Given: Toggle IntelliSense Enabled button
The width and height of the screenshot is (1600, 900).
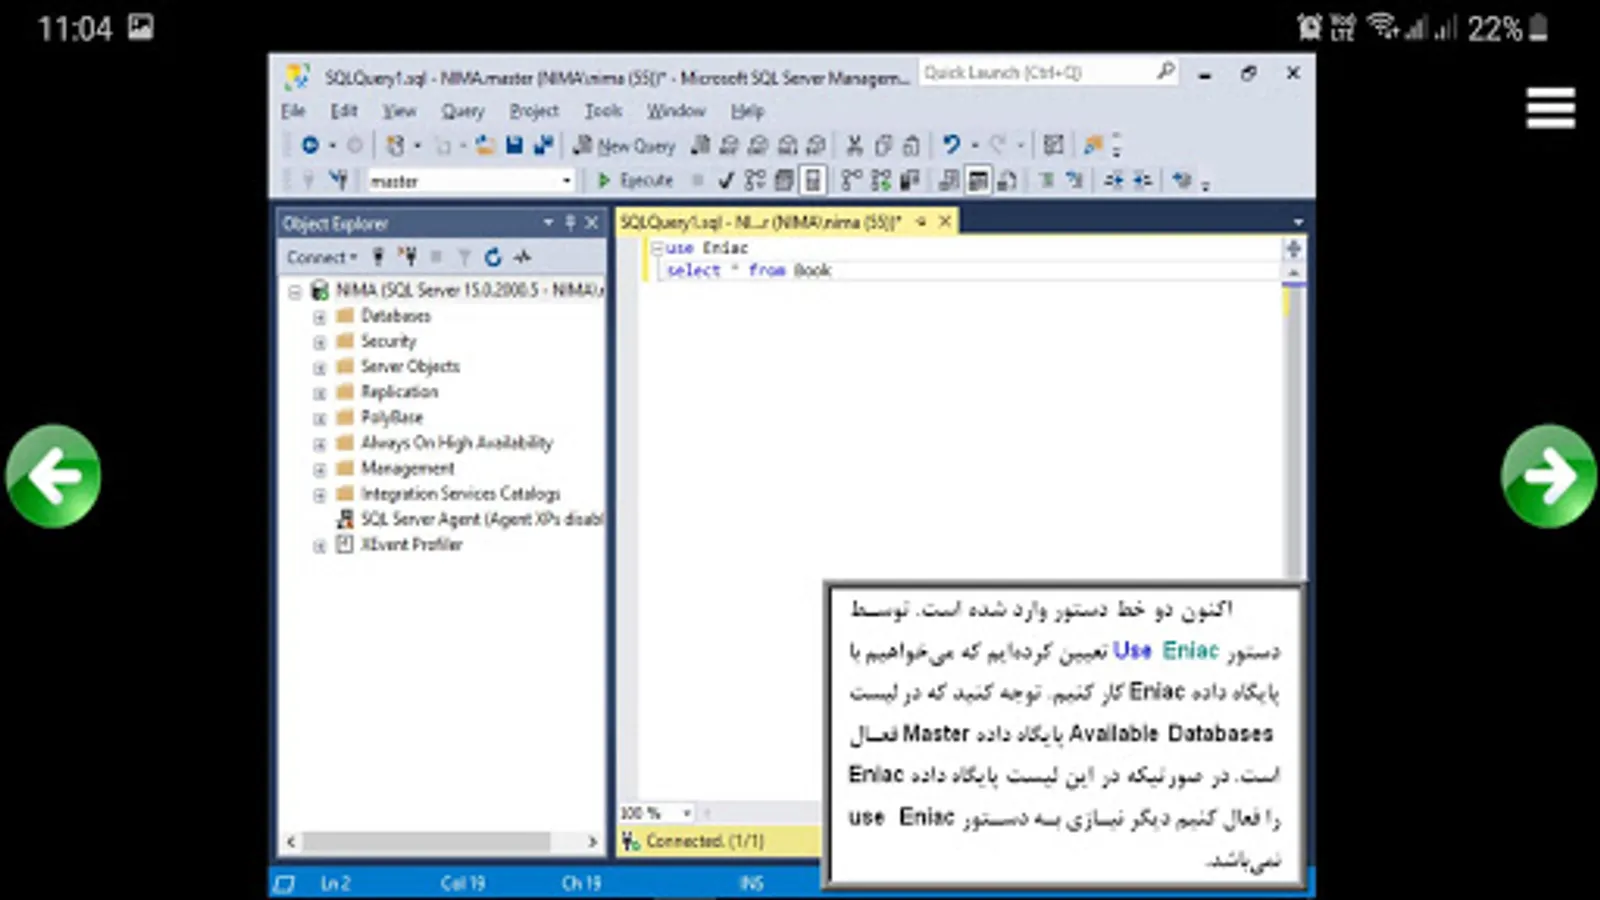Looking at the screenshot, I should pos(813,180).
